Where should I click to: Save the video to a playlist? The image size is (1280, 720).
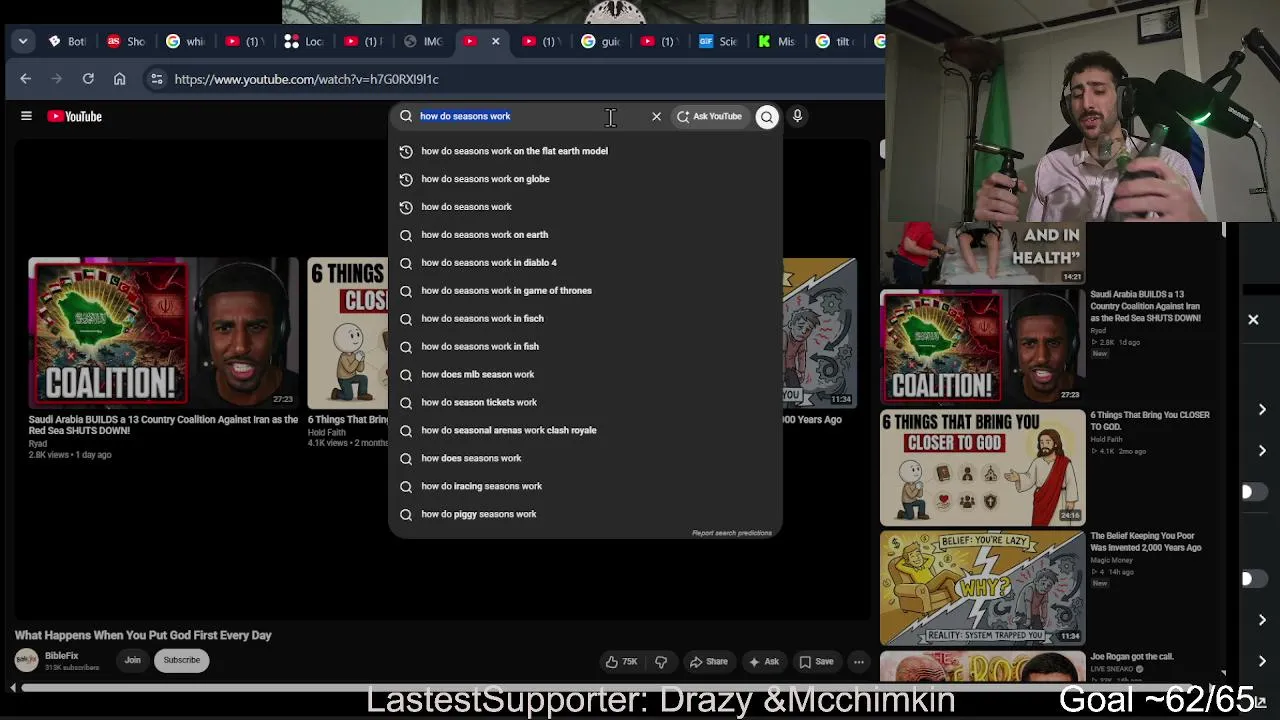point(816,661)
